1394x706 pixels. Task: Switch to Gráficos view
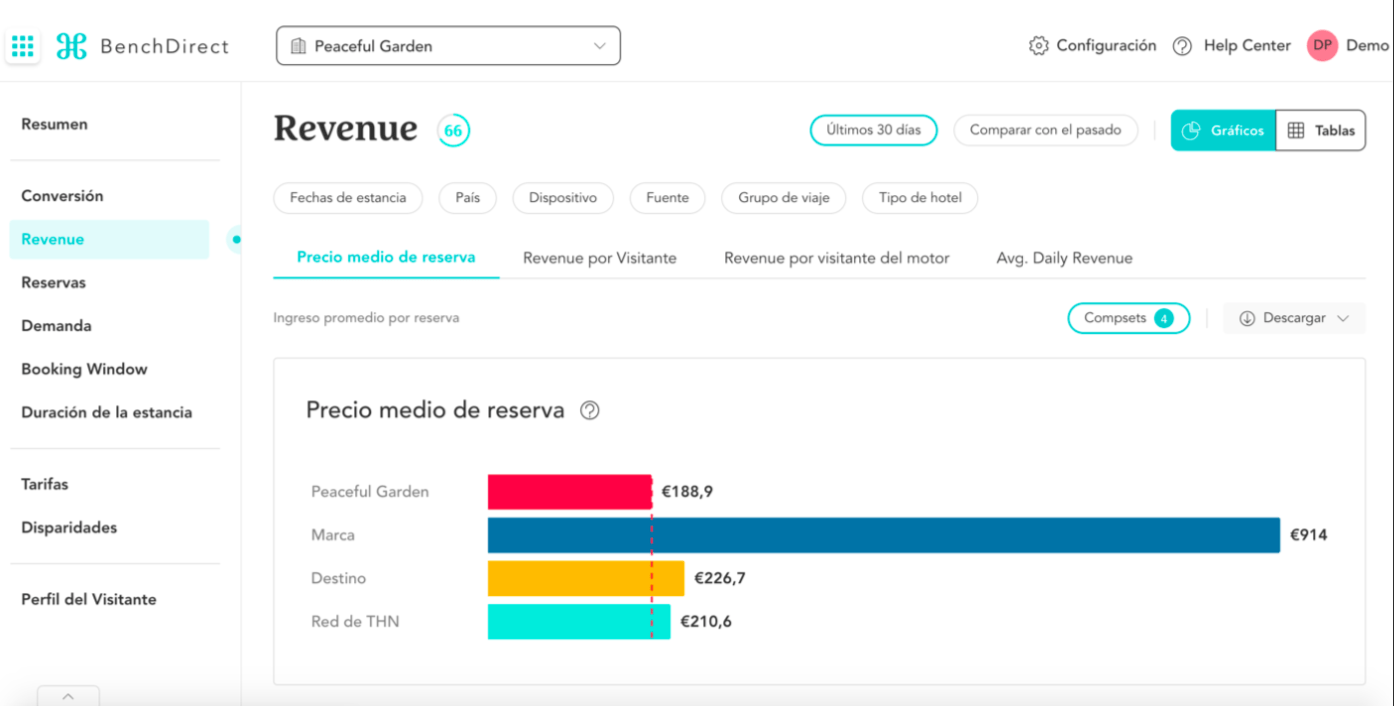1224,131
